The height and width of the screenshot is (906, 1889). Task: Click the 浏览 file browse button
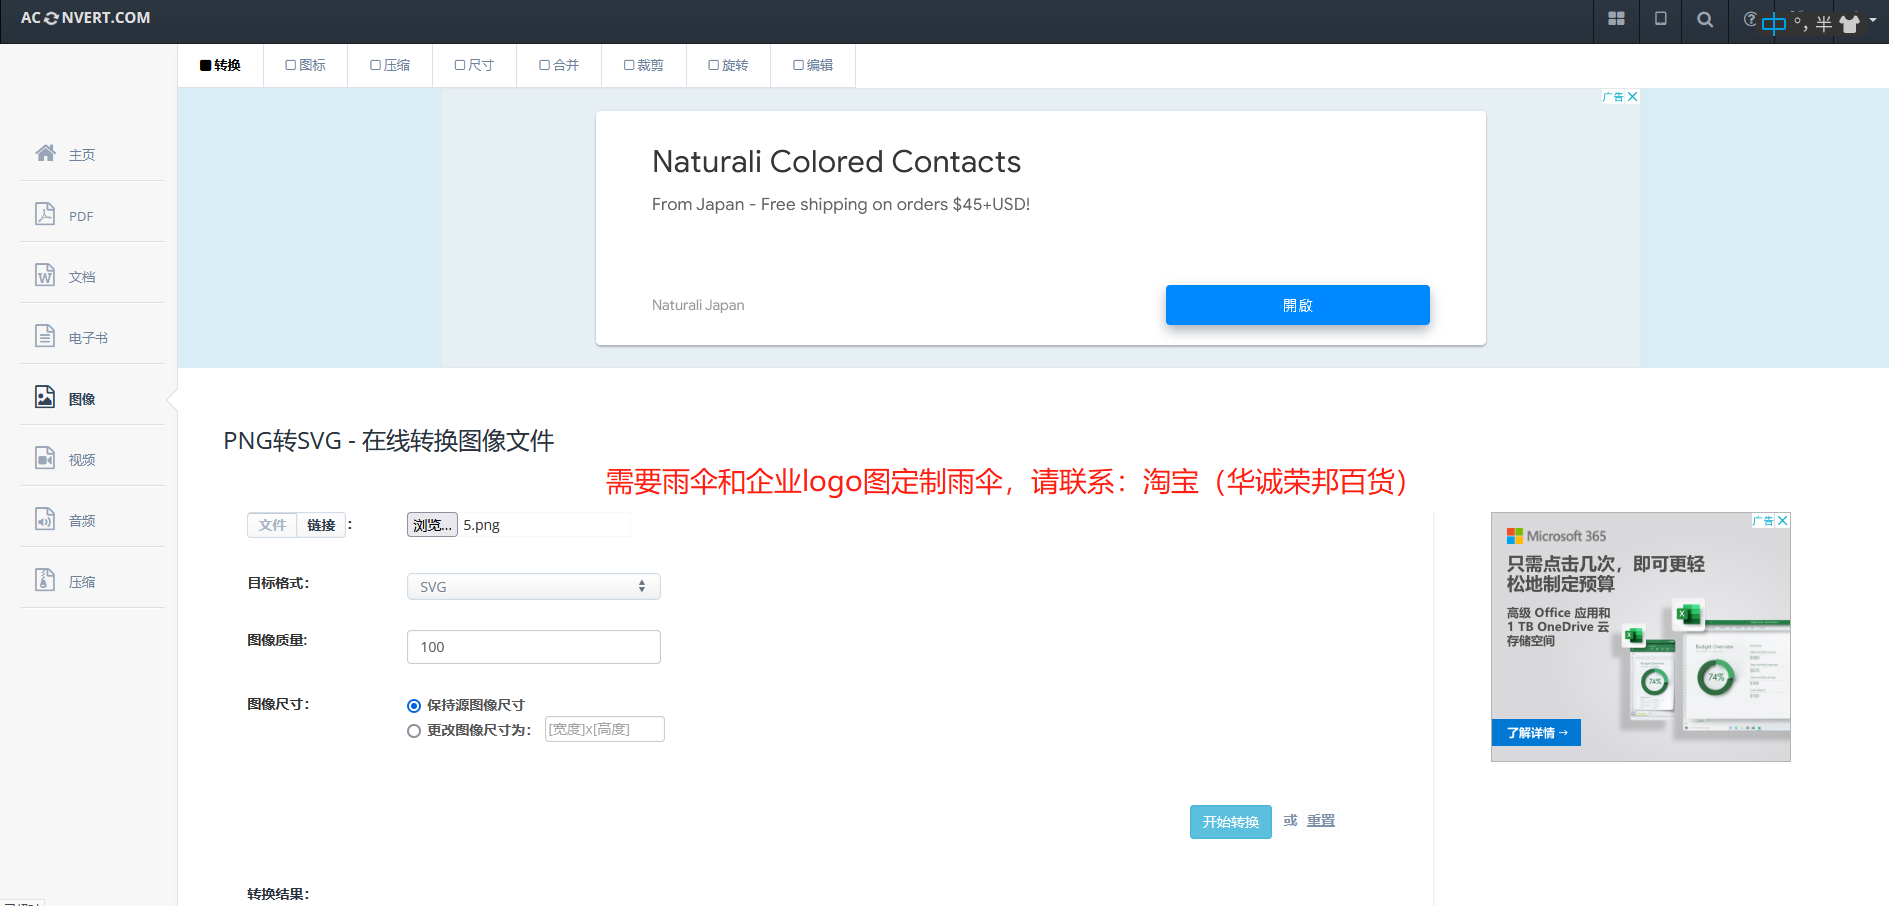(431, 524)
